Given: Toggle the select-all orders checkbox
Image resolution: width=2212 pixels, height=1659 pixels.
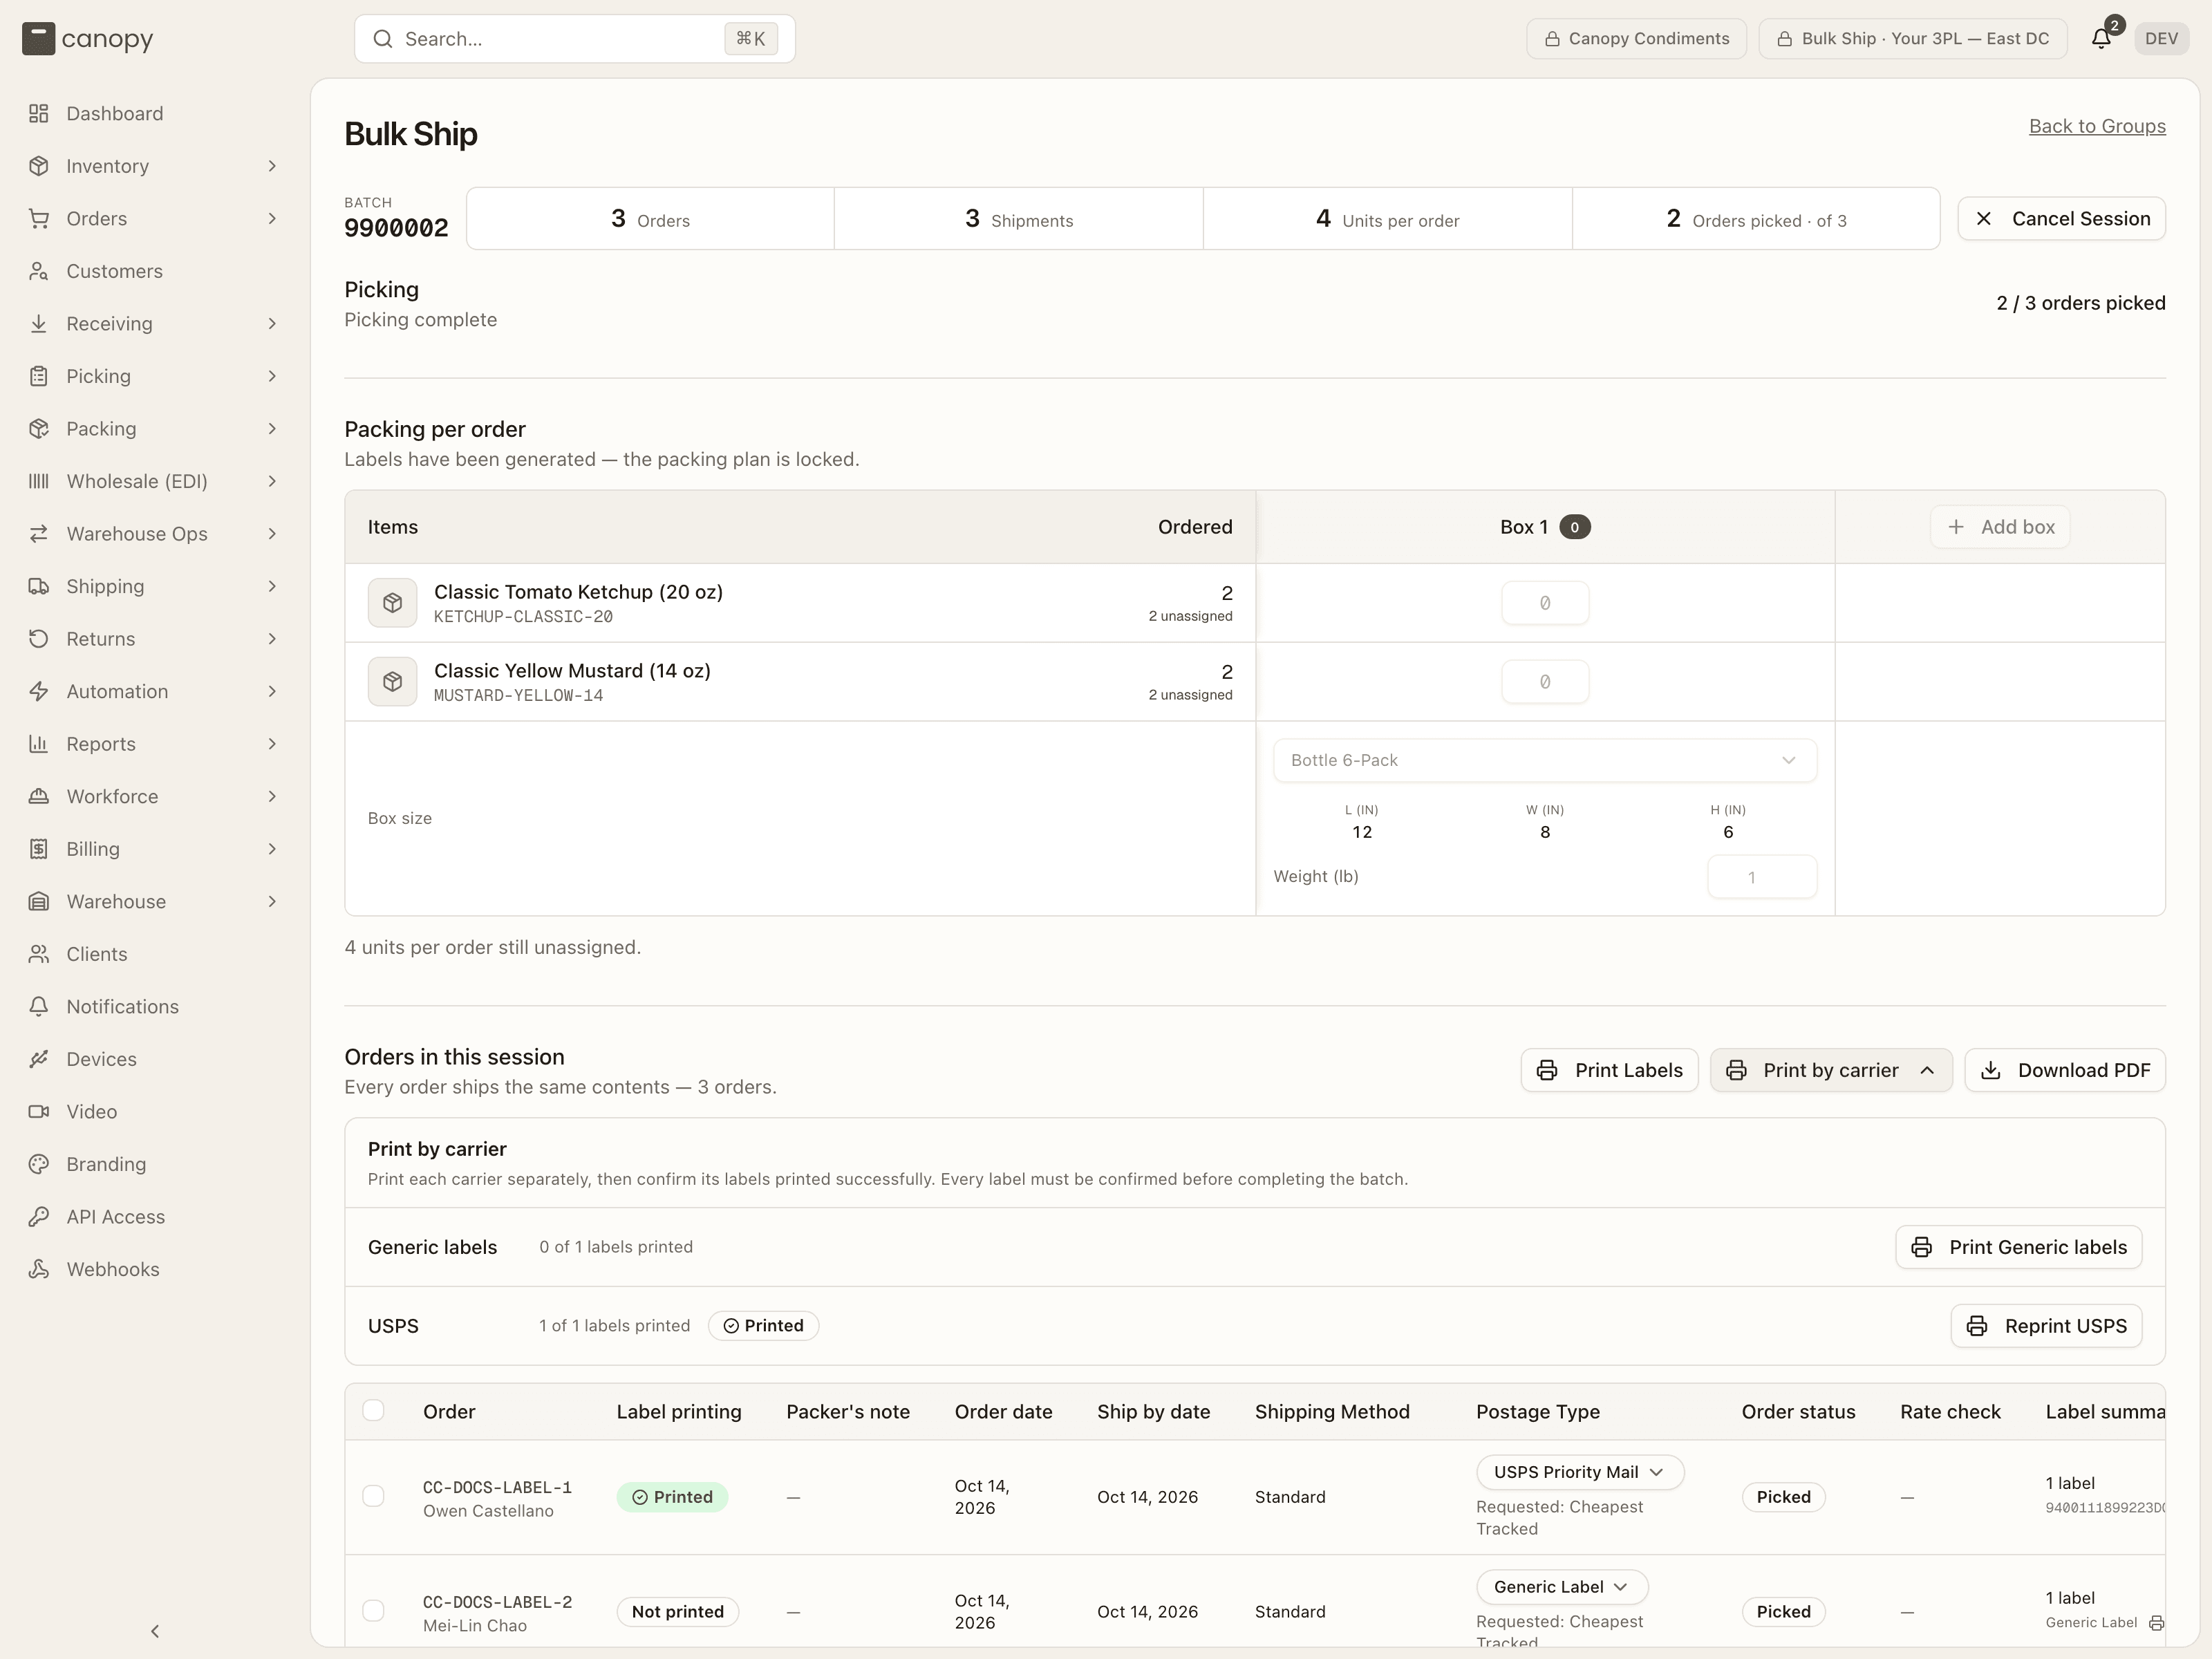Looking at the screenshot, I should [373, 1410].
